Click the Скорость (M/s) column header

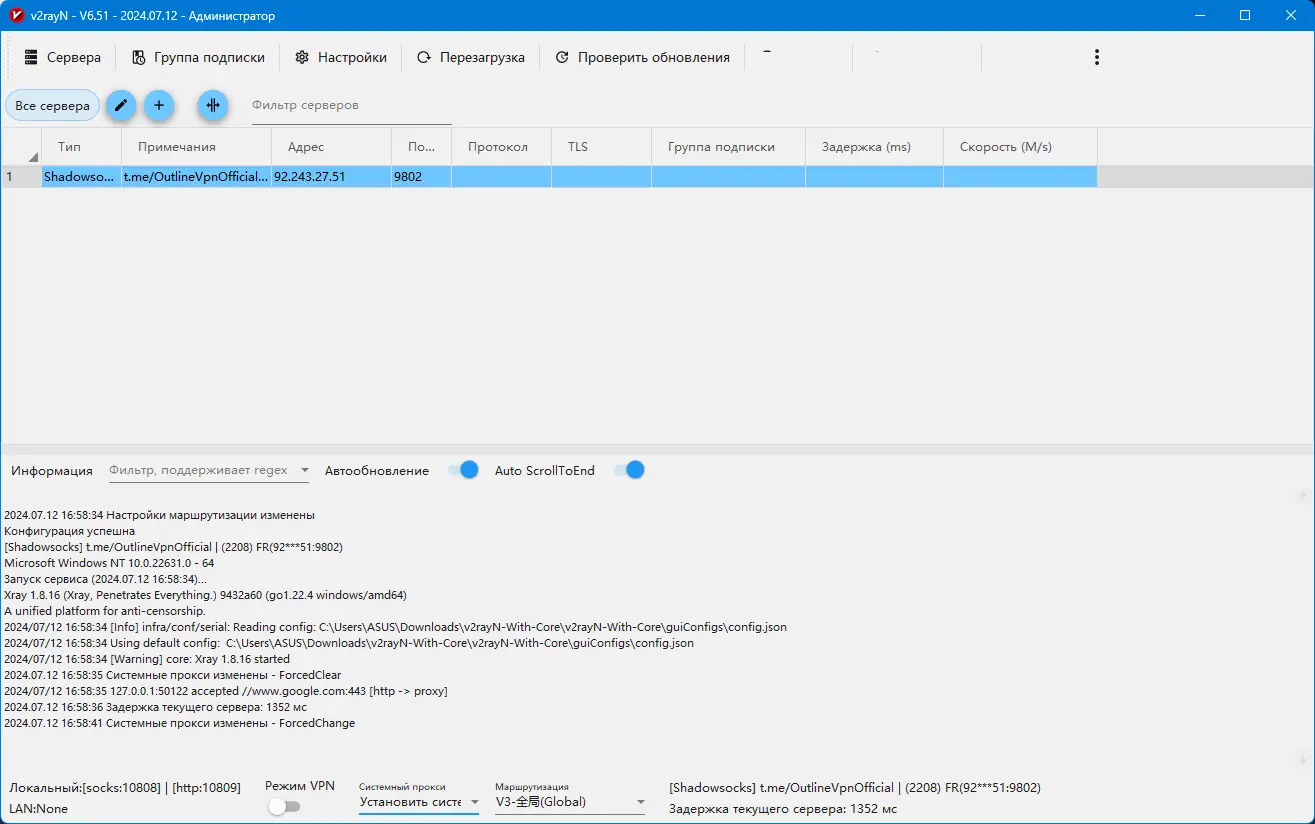(1020, 147)
